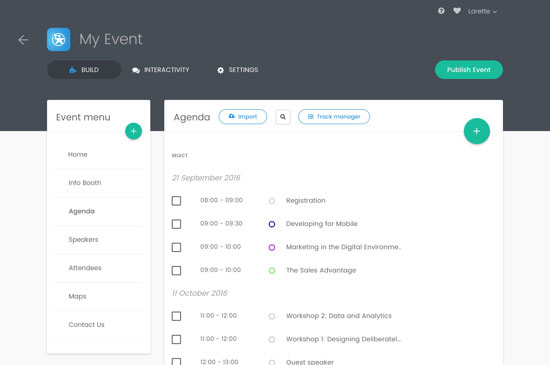Viewport: 550px width, 365px height.
Task: Check the Registration session checkbox
Action: click(176, 201)
